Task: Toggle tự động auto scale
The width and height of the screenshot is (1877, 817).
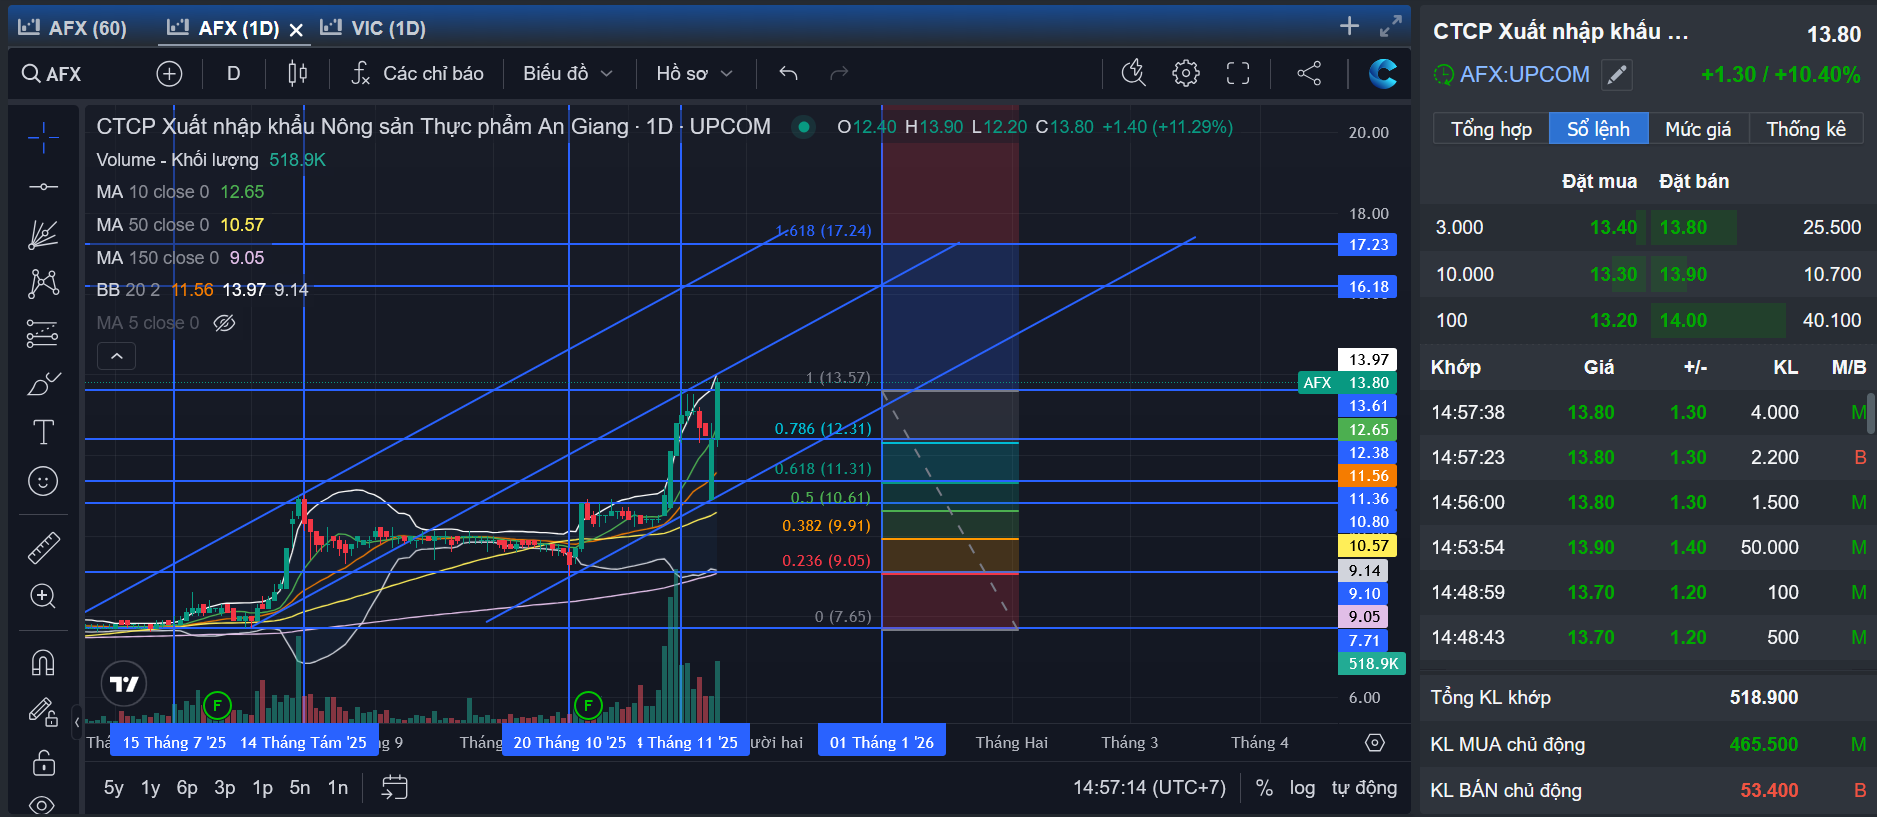Action: tap(1364, 788)
